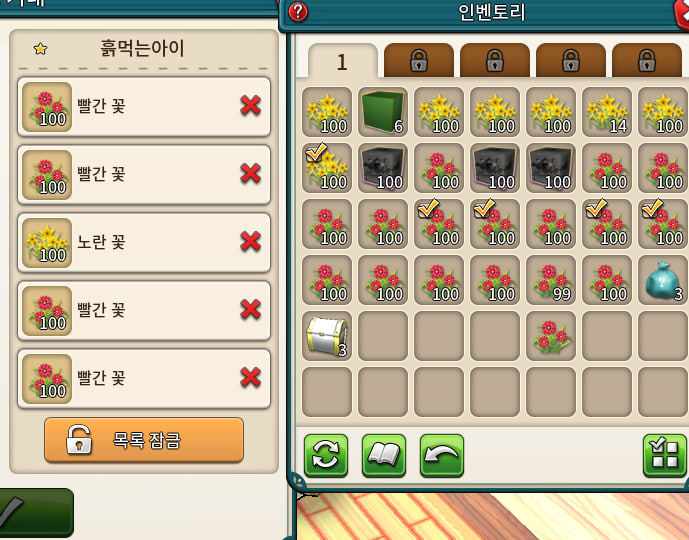Screen dimensions: 689x540
Task: Select the white treasure chest item
Action: (327, 336)
